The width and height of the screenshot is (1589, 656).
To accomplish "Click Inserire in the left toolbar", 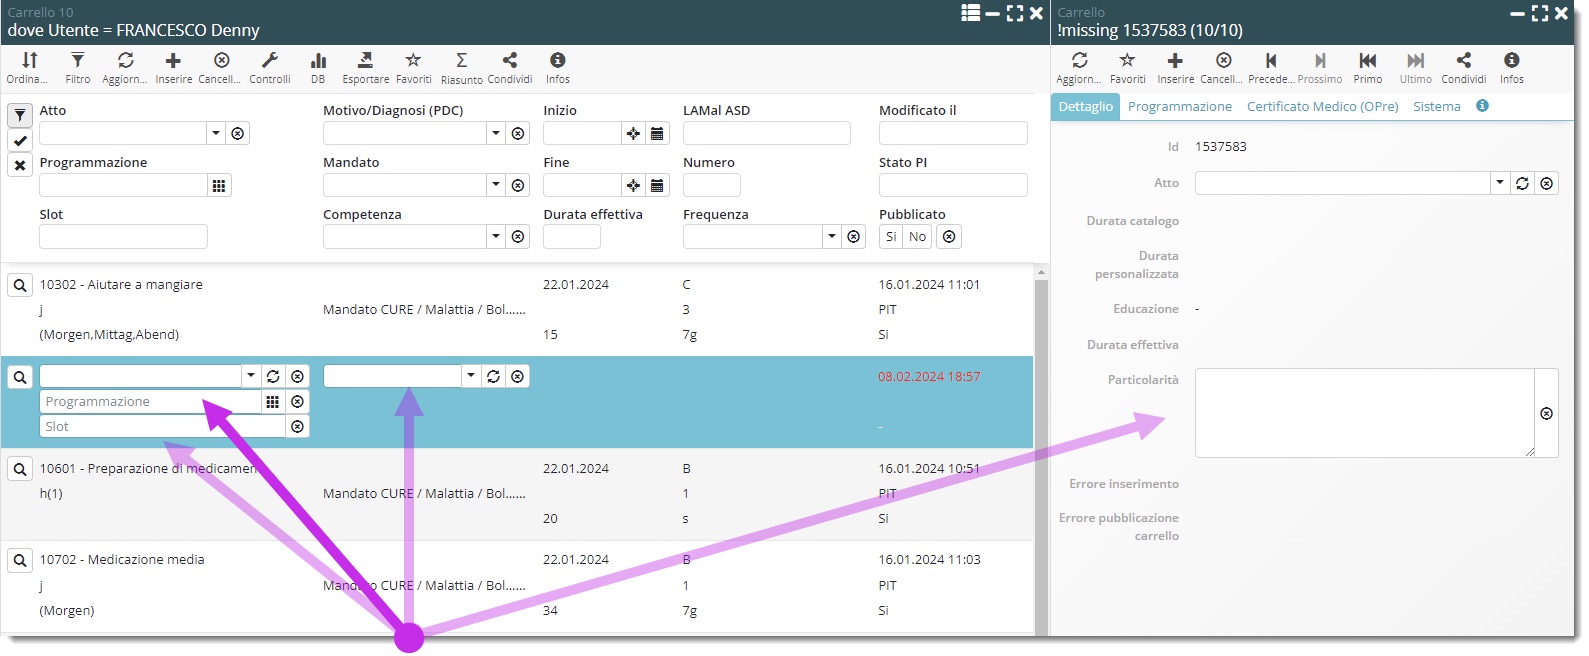I will click(173, 62).
